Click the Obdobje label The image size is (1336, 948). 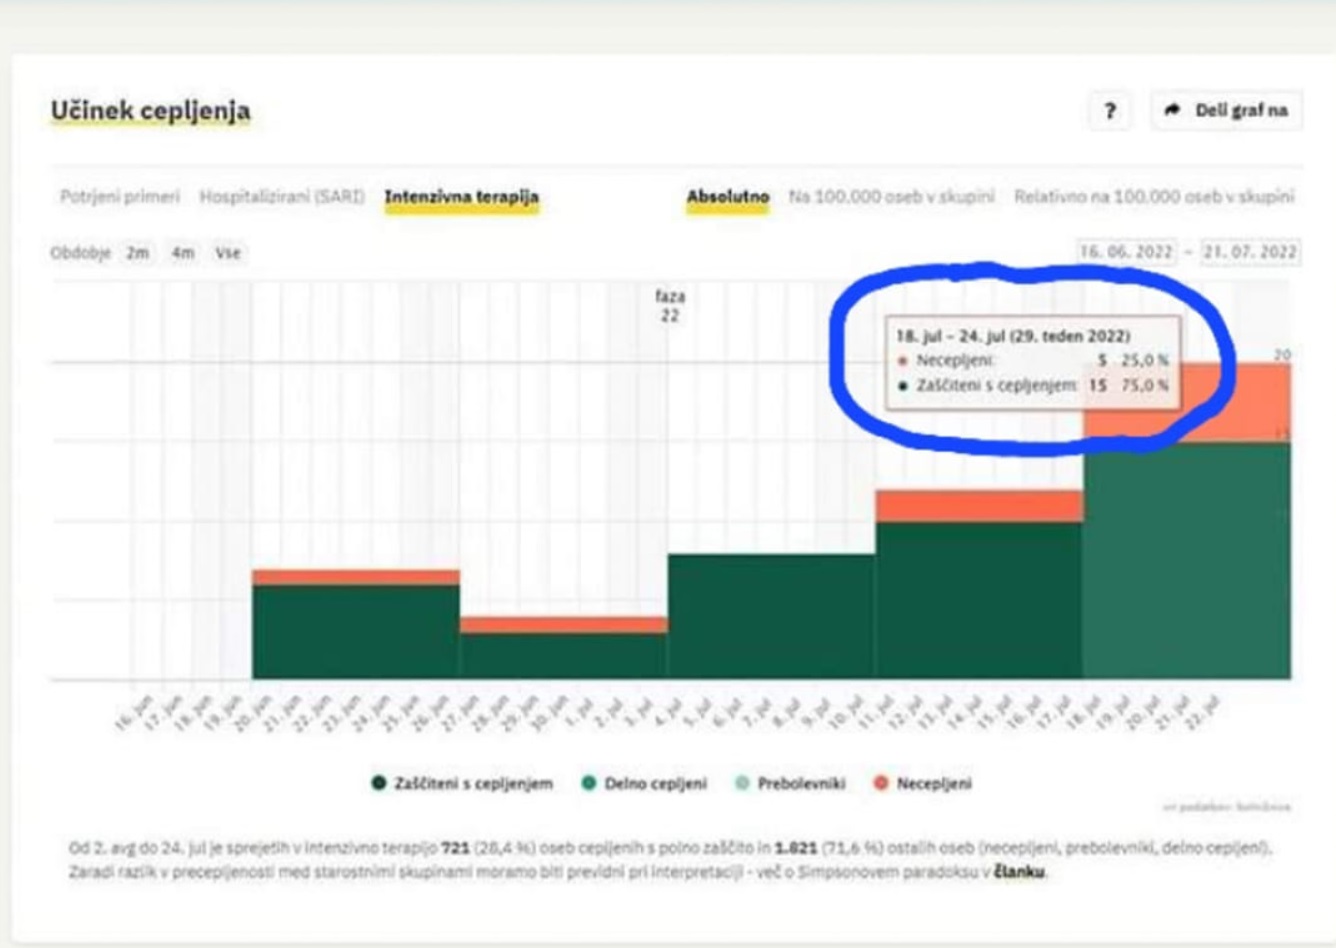coord(80,253)
